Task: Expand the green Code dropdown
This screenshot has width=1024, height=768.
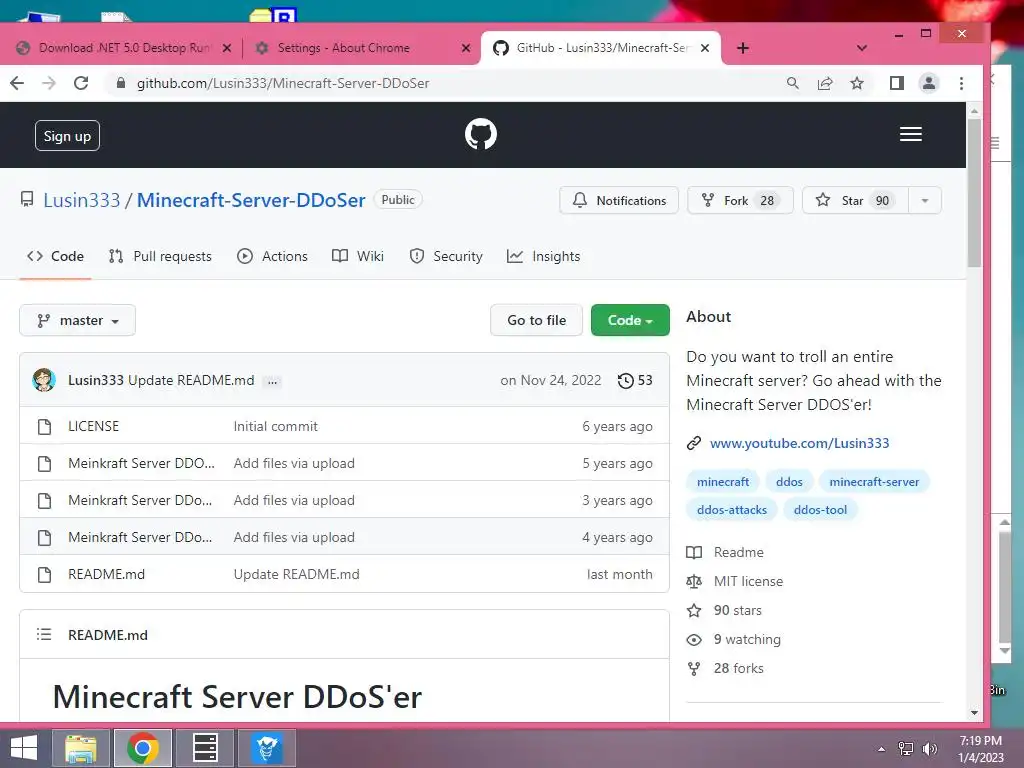Action: pos(630,320)
